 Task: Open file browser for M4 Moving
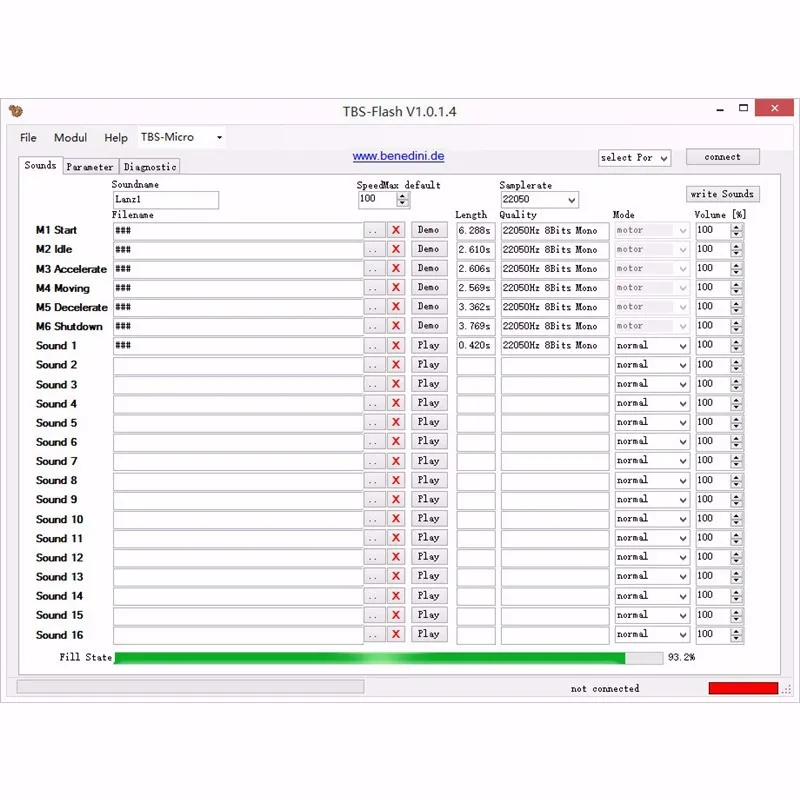point(374,288)
